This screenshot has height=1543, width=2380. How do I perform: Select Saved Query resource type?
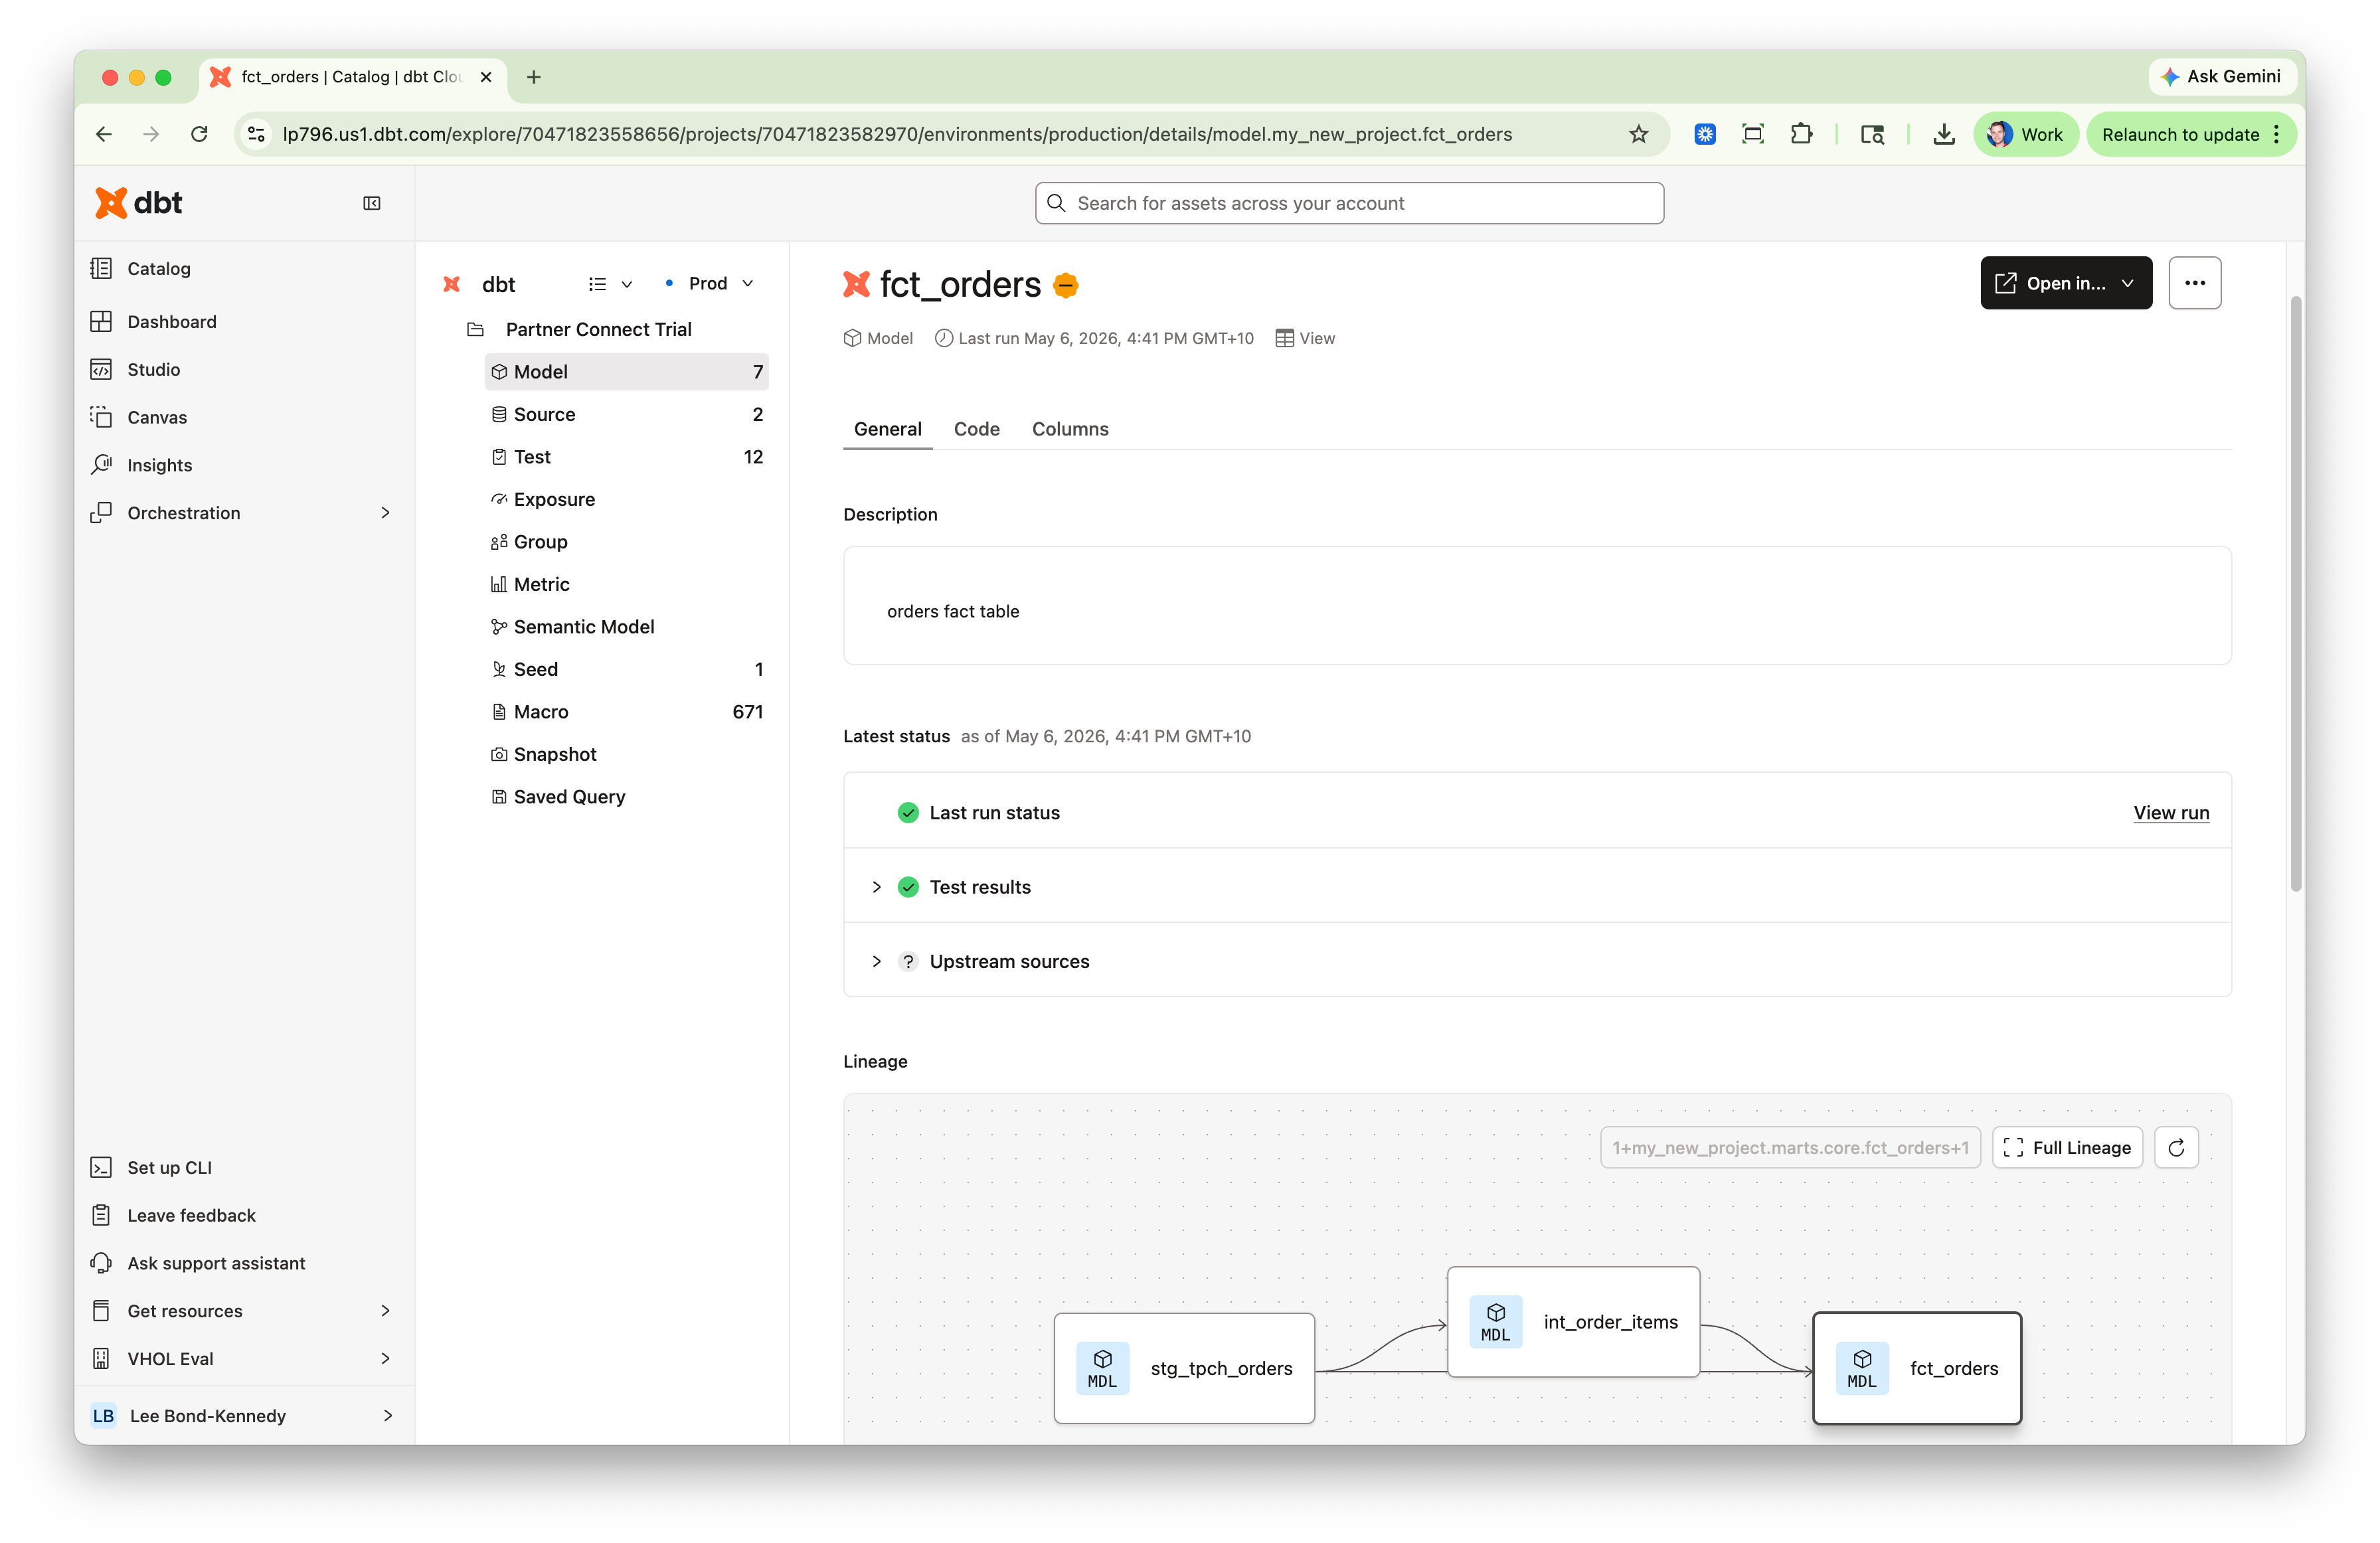tap(627, 797)
